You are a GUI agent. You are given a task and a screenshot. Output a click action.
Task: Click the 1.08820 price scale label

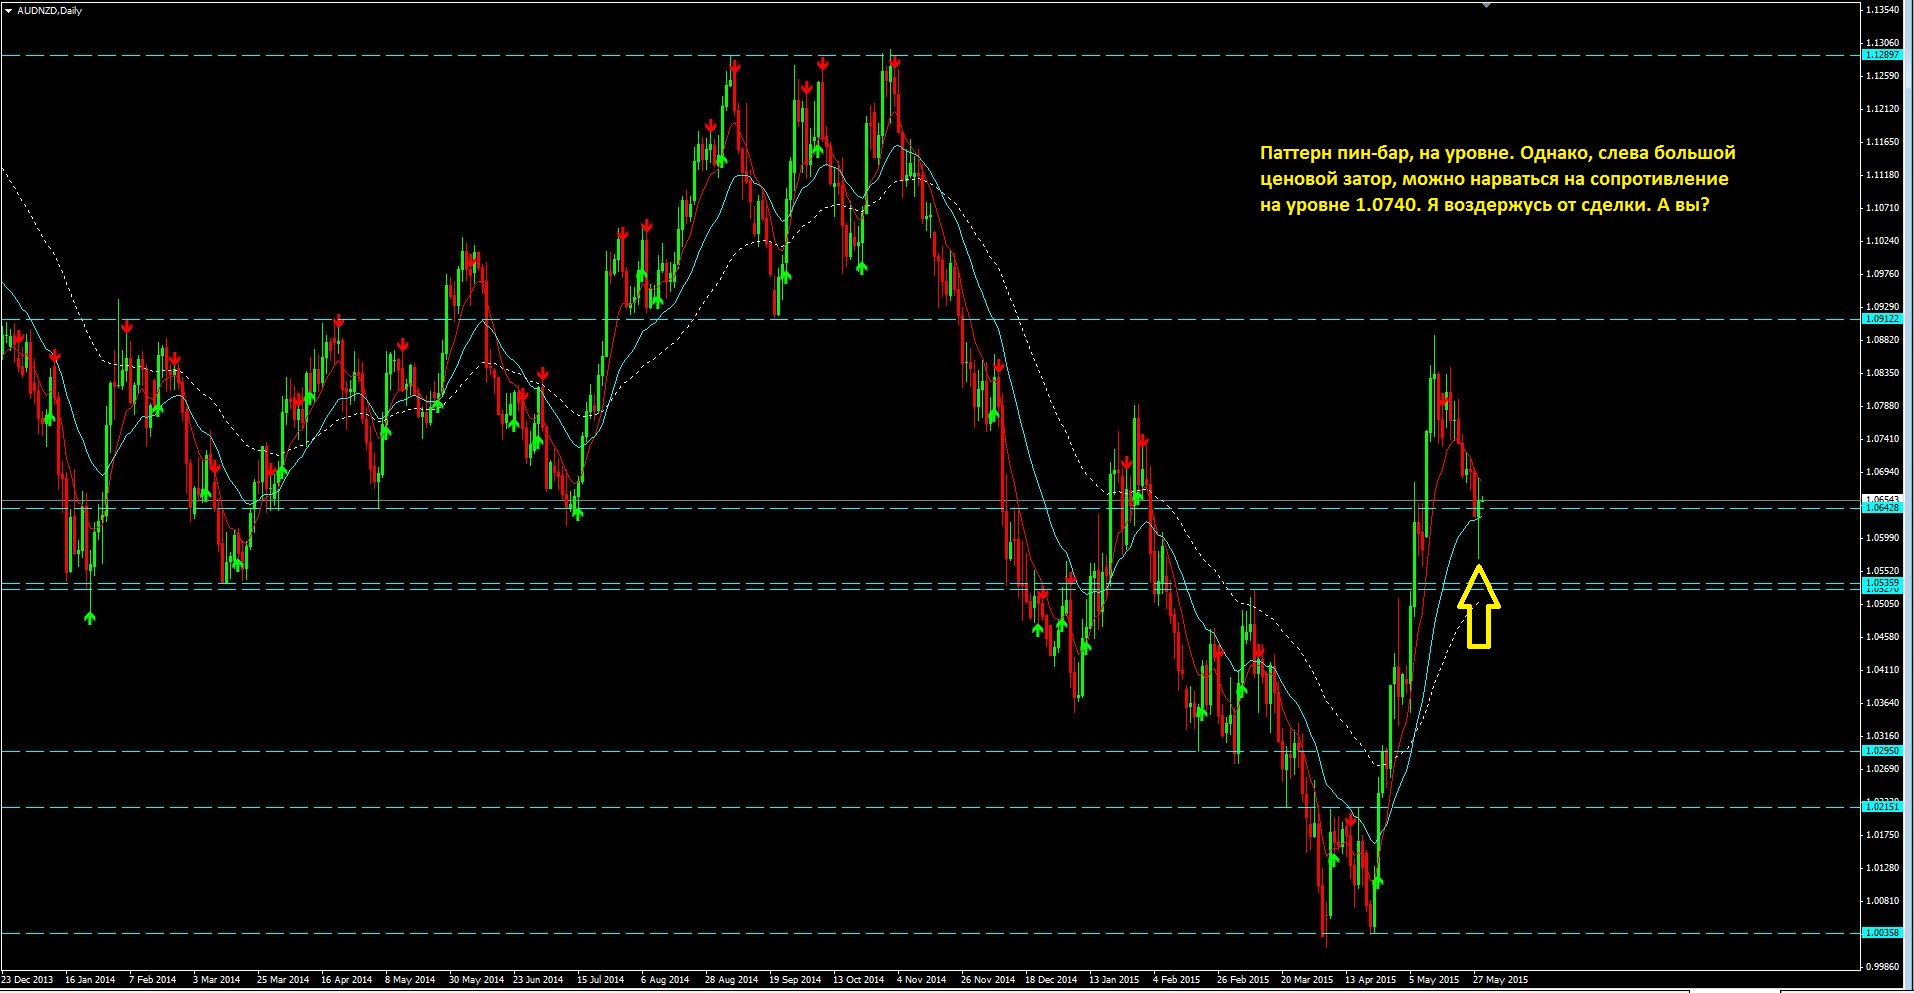1883,340
